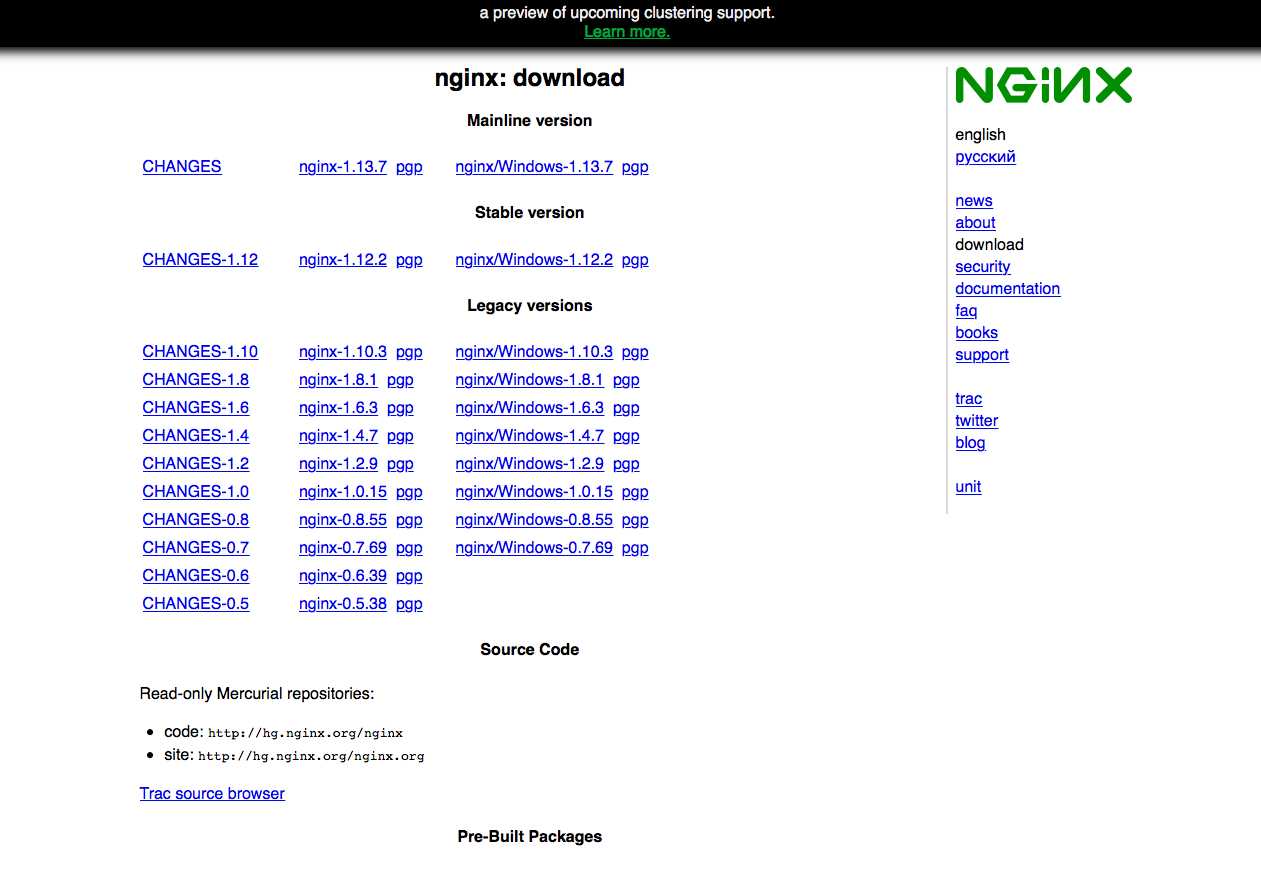
Task: Open pgp signature for nginx/Windows-1.8.1
Action: point(626,380)
